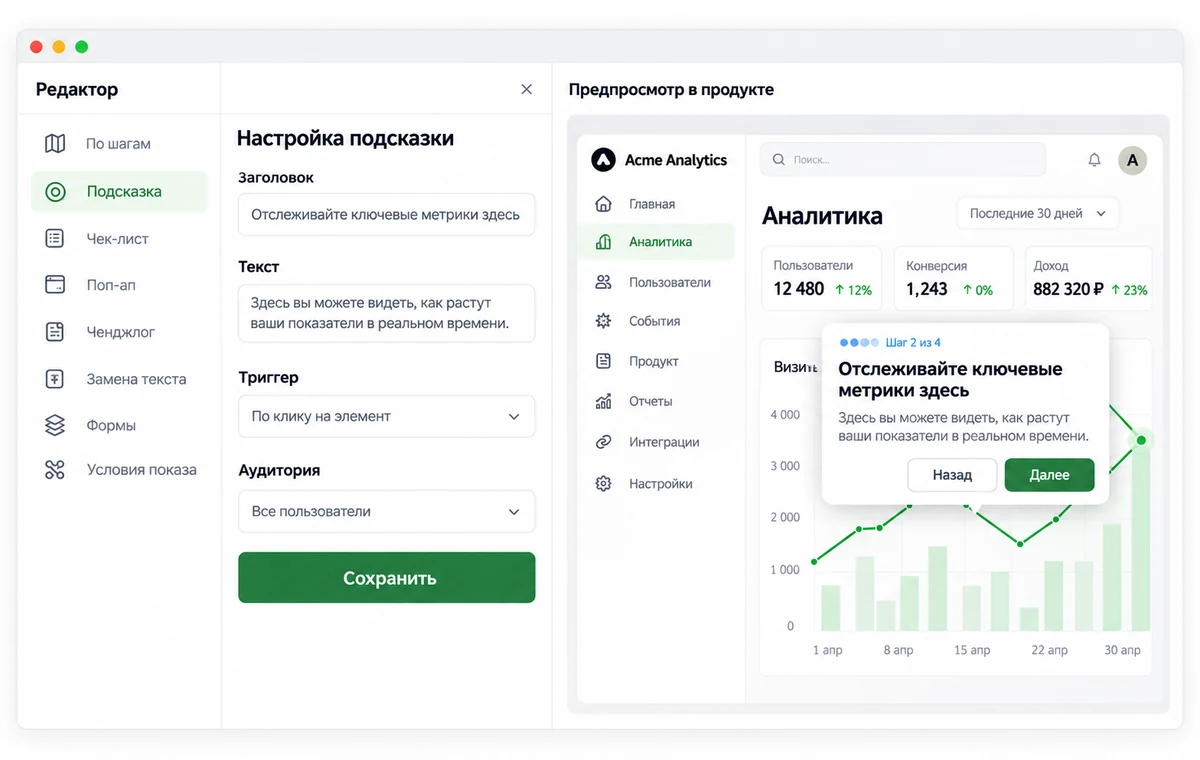
Task: Click the Предпросмотр в продукте heading
Action: [x=671, y=89]
